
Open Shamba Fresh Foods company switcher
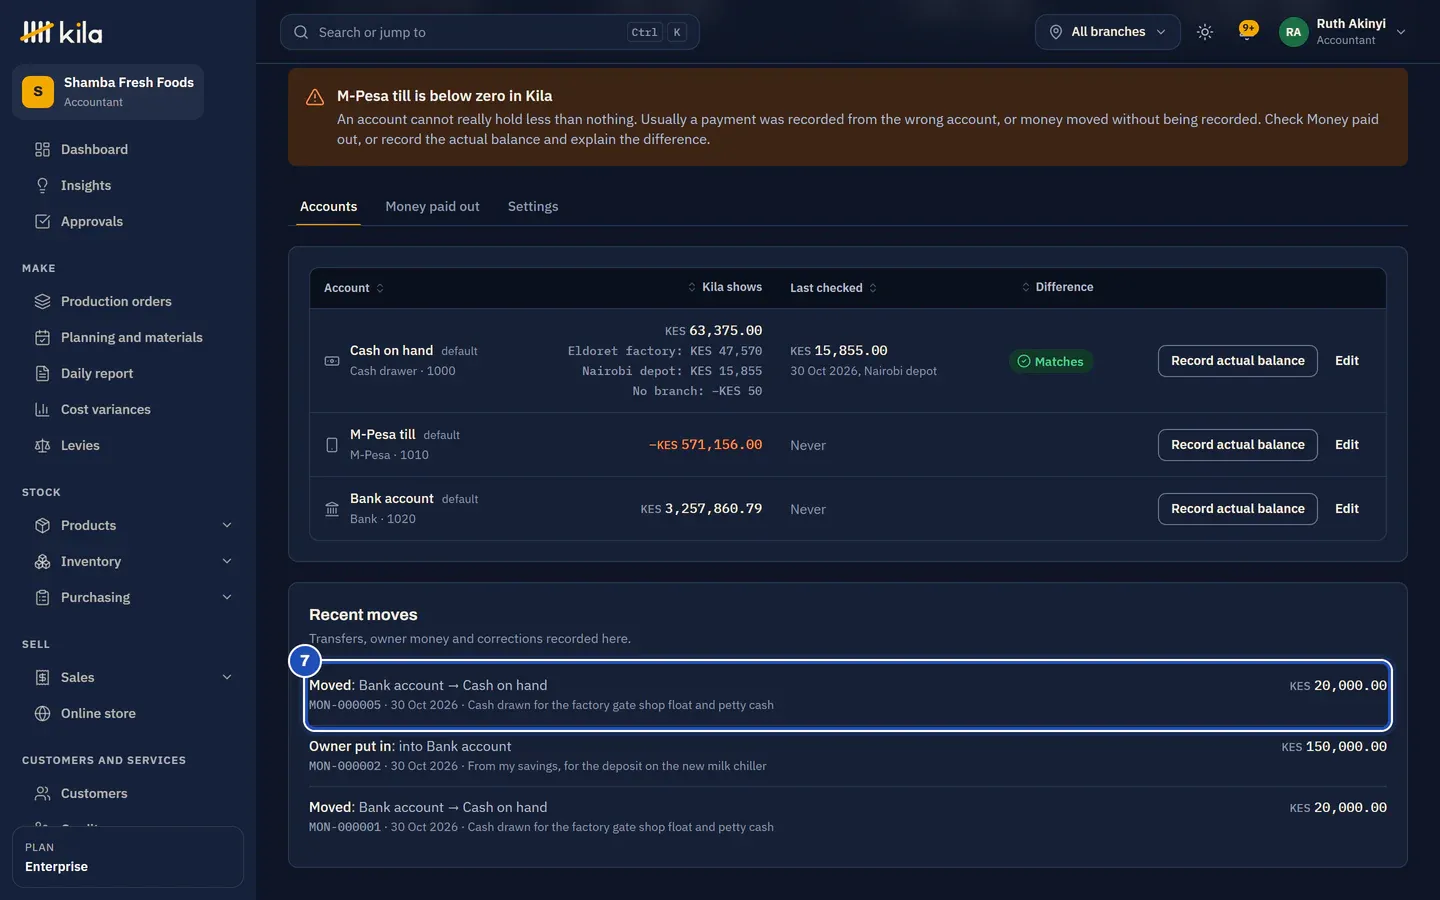(x=108, y=92)
